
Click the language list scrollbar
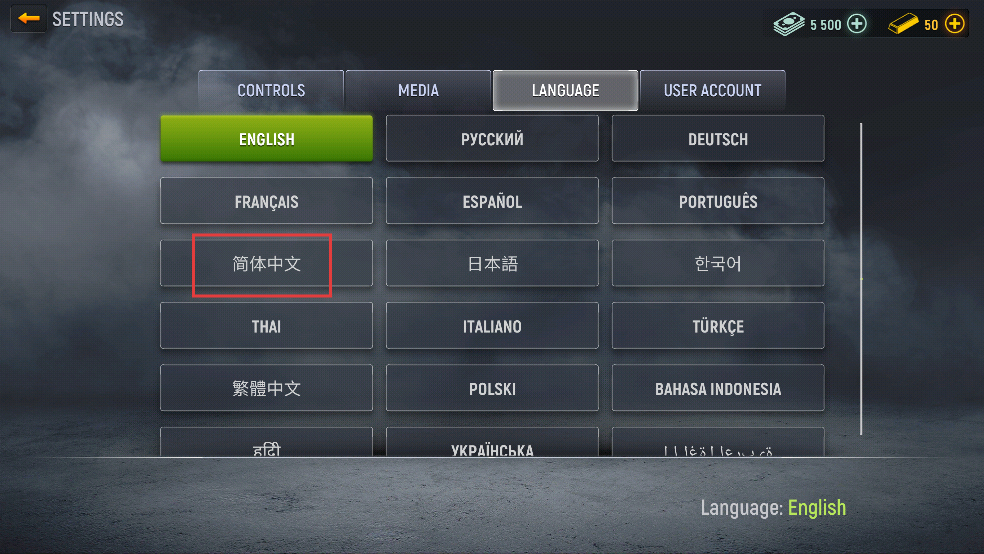[861, 279]
